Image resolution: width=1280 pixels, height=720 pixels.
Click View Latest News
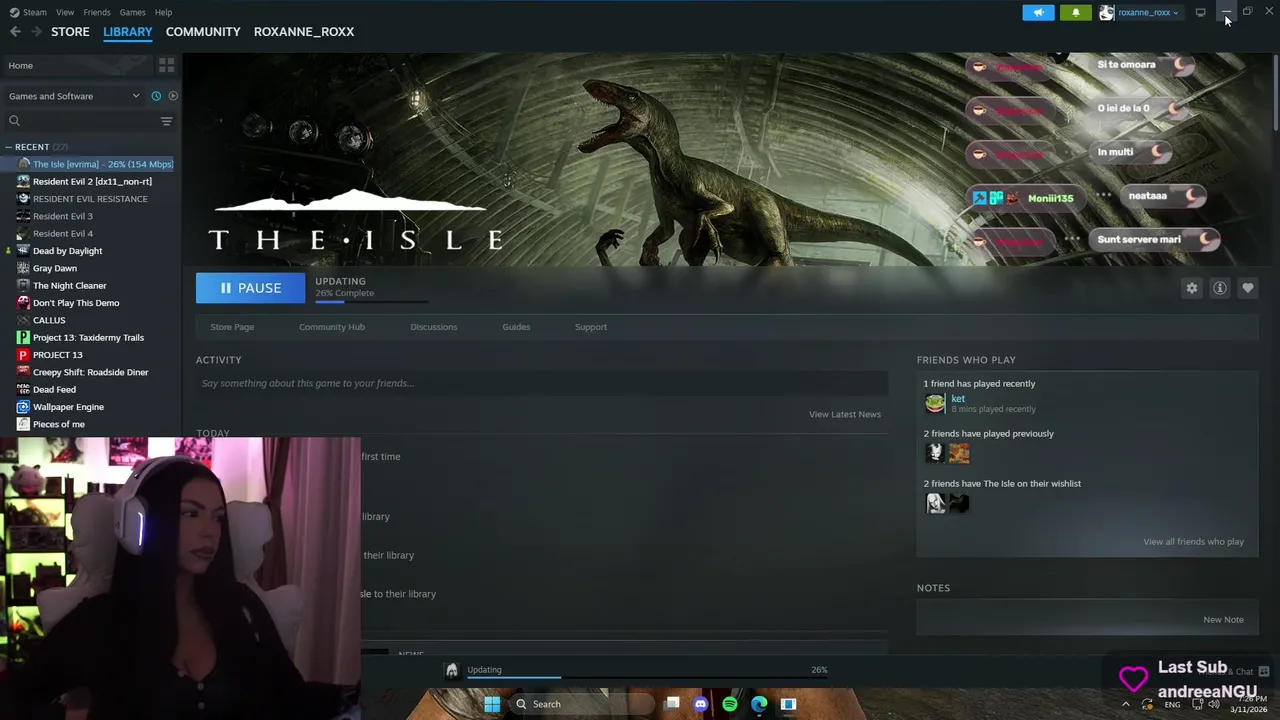coord(845,414)
